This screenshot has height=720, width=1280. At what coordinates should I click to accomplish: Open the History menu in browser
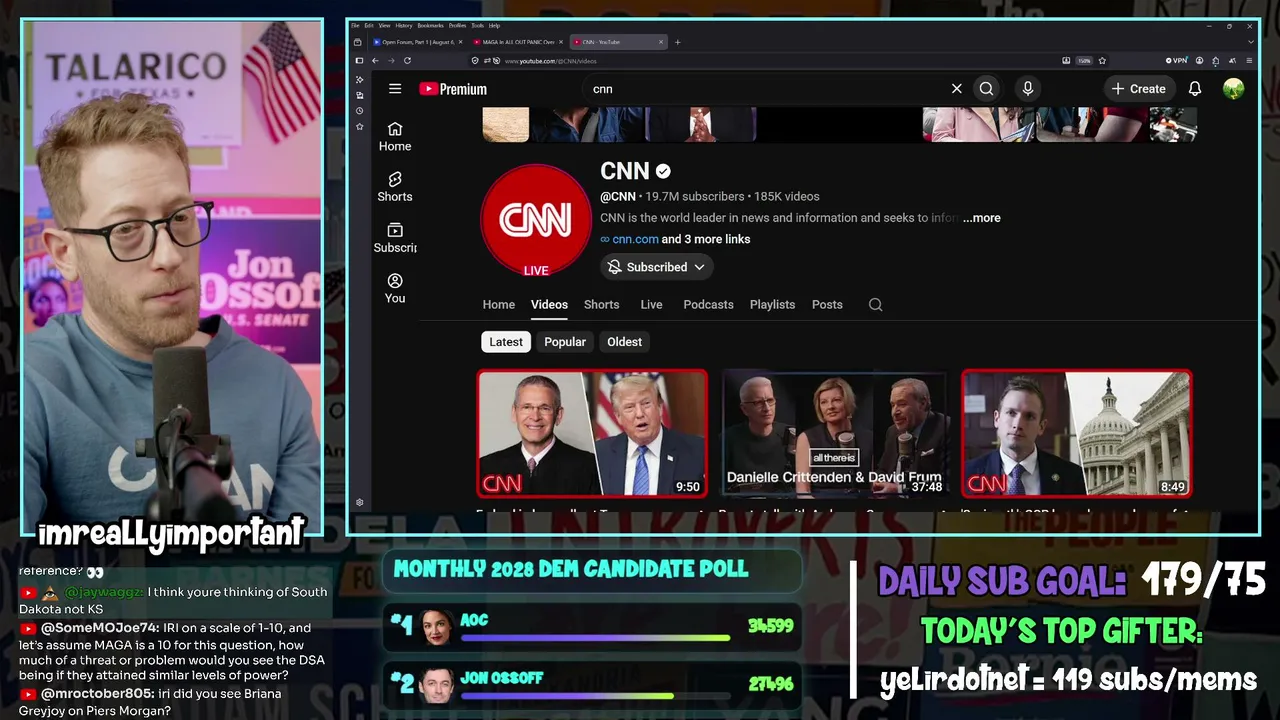[x=403, y=25]
